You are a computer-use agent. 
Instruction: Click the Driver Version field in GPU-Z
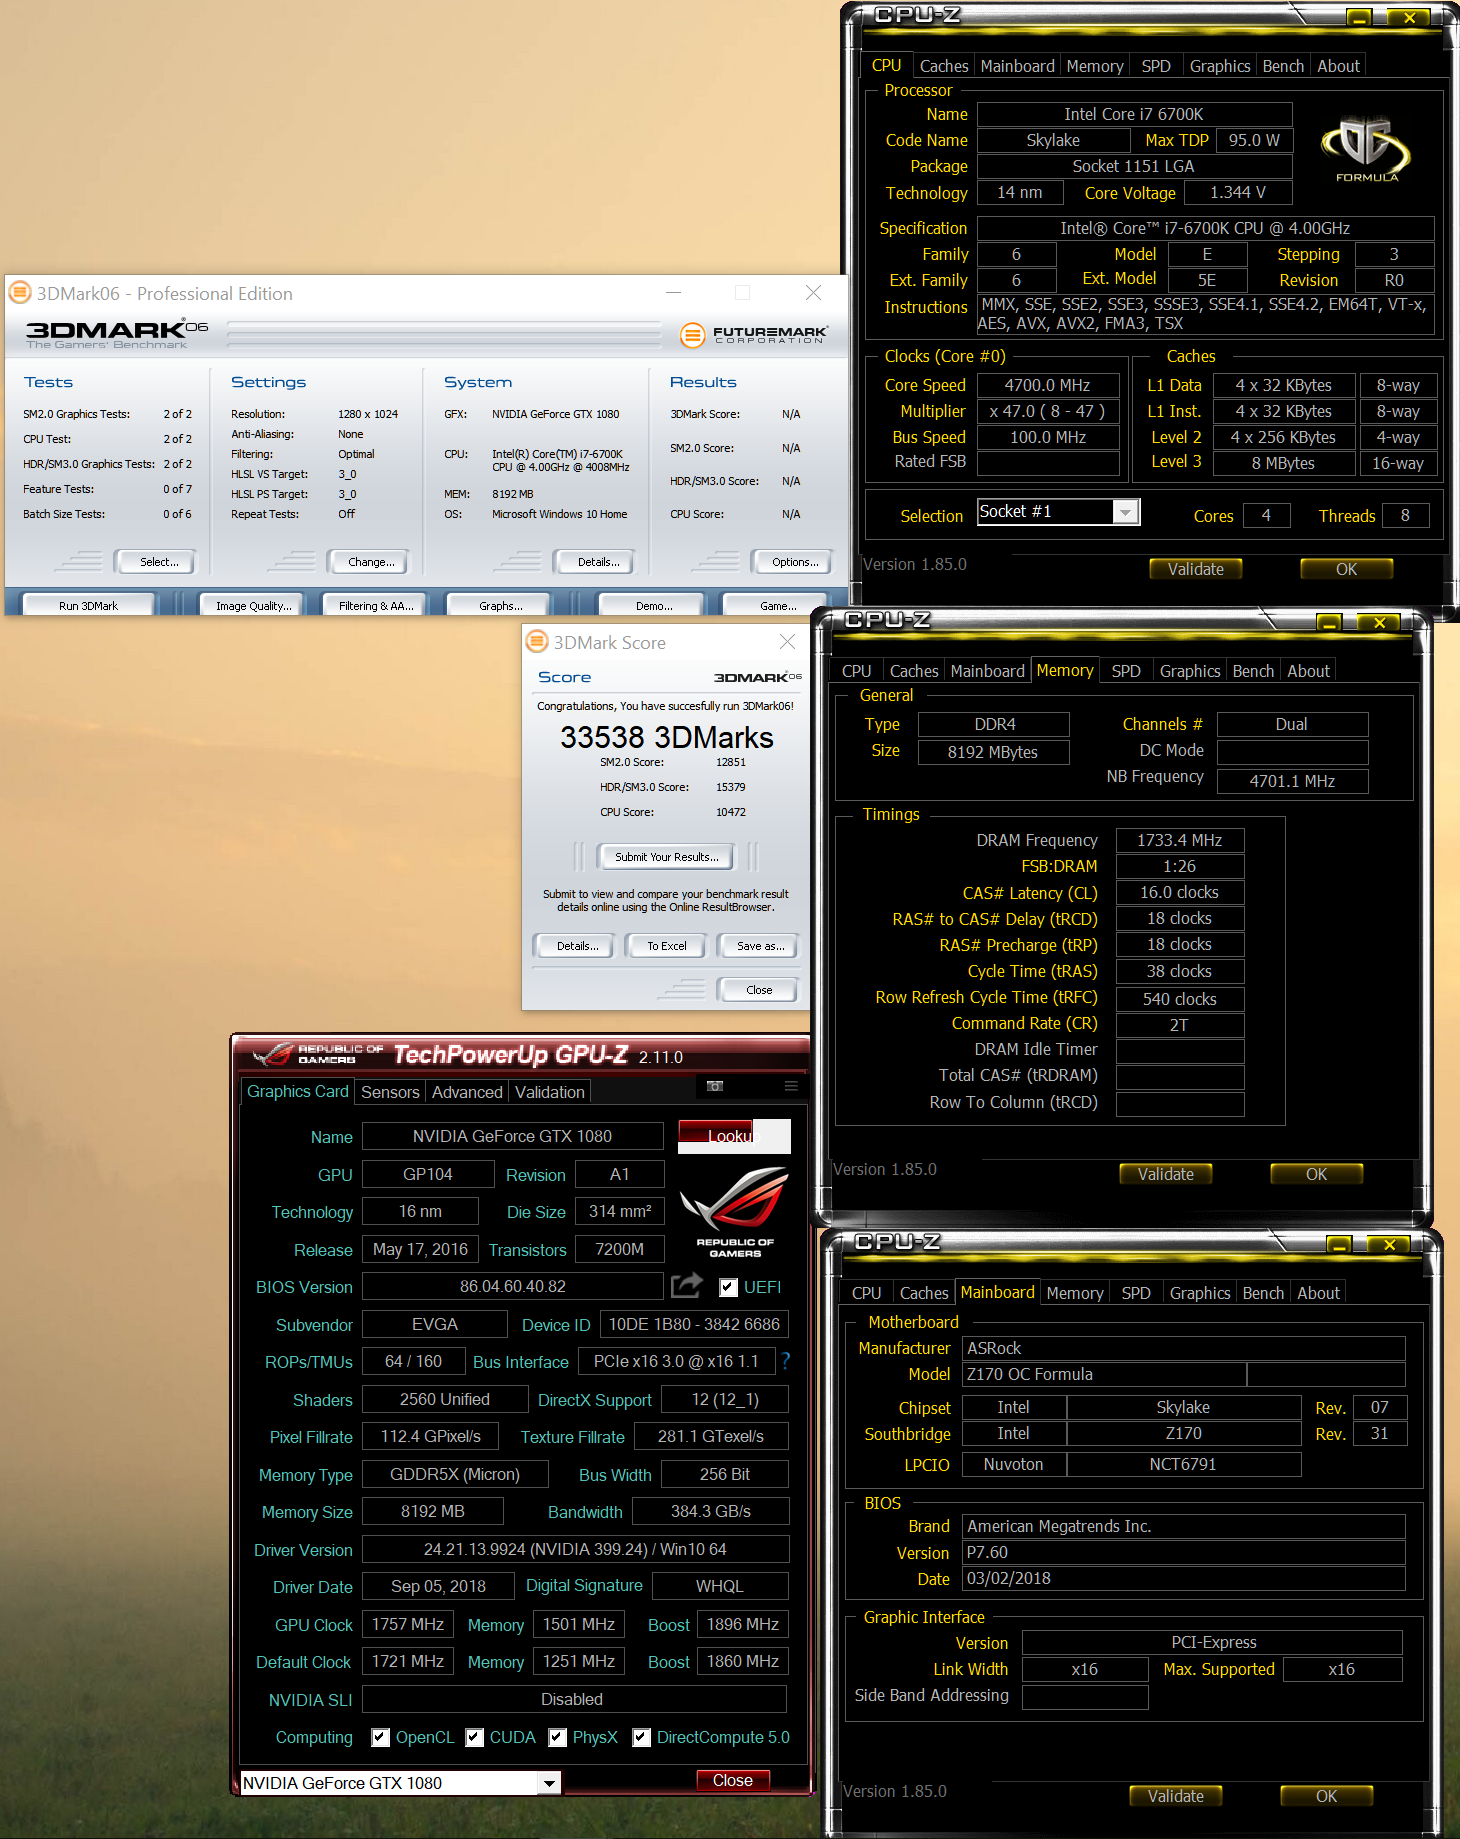(575, 1549)
